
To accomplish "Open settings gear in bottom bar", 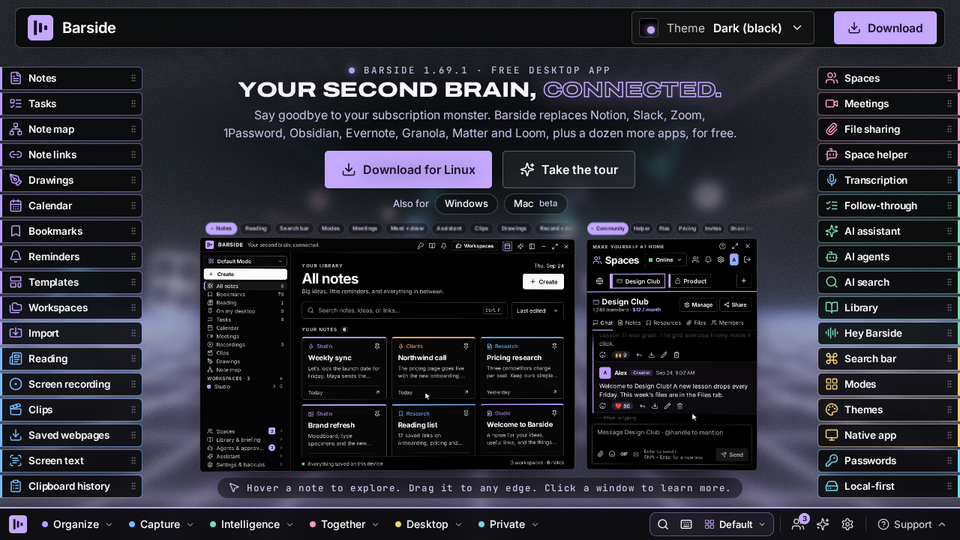I will (x=847, y=525).
